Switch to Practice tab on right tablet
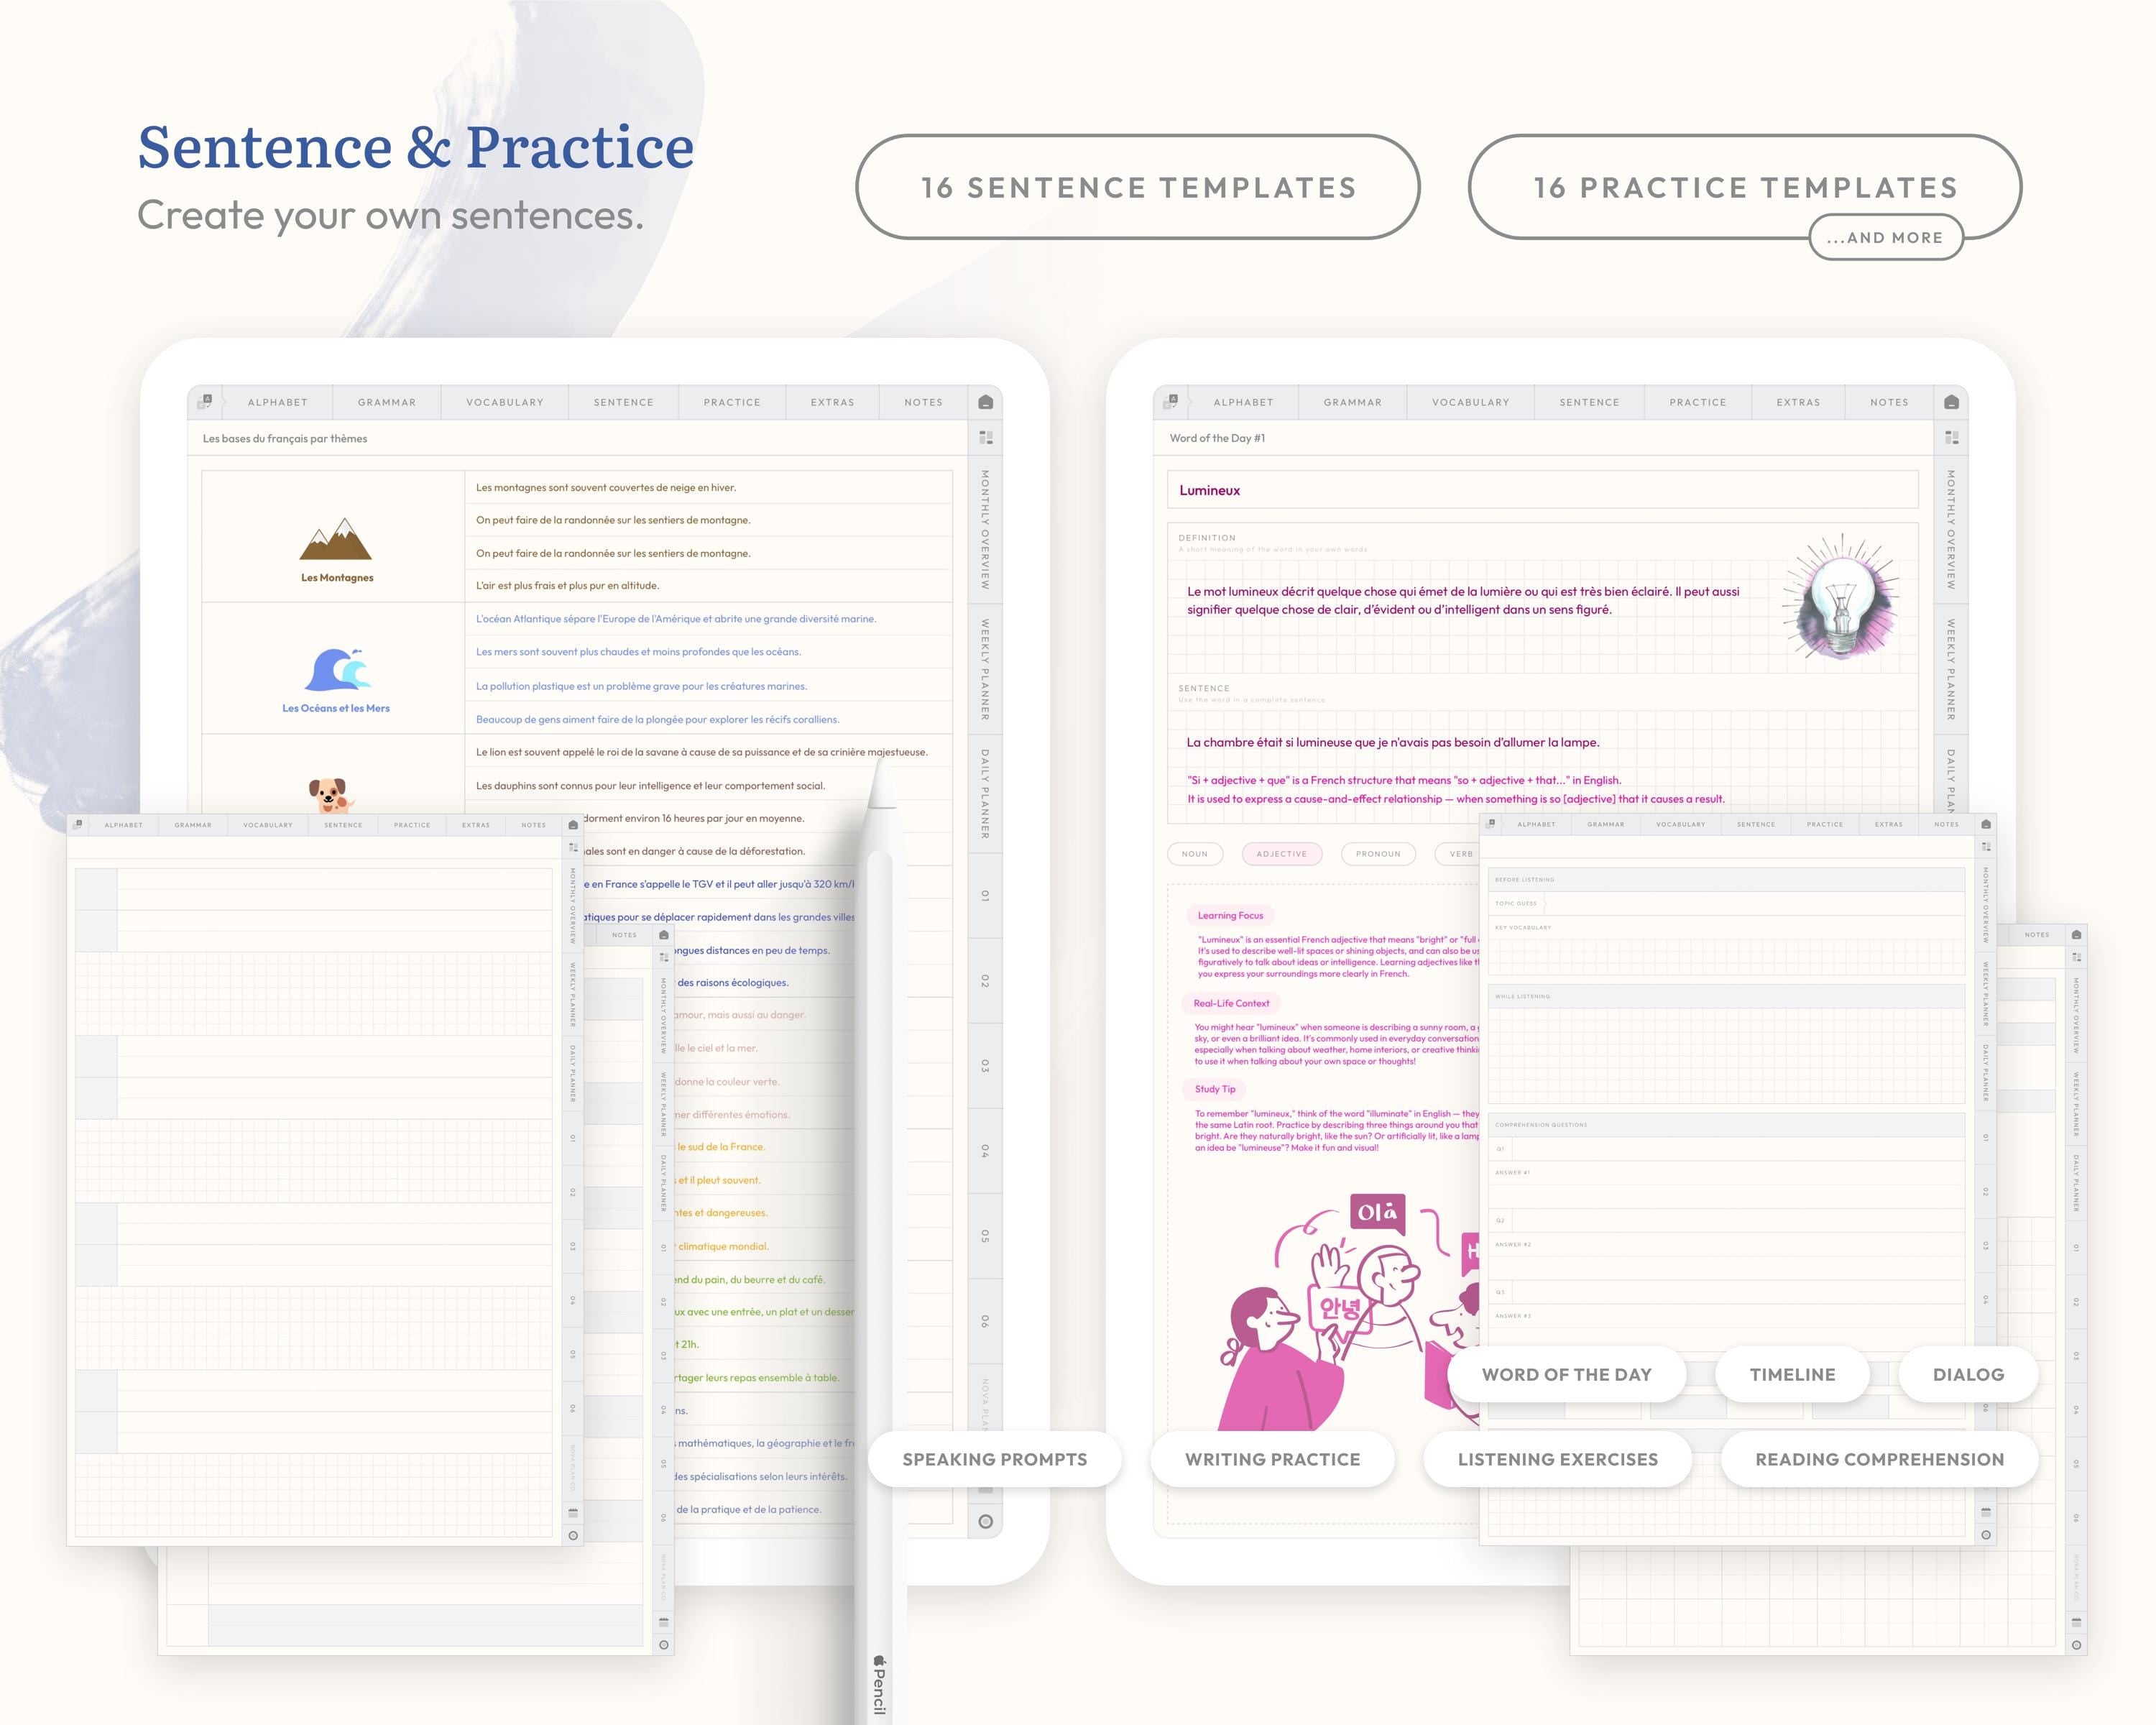Screen dimensions: 2156x1725 coord(1697,402)
